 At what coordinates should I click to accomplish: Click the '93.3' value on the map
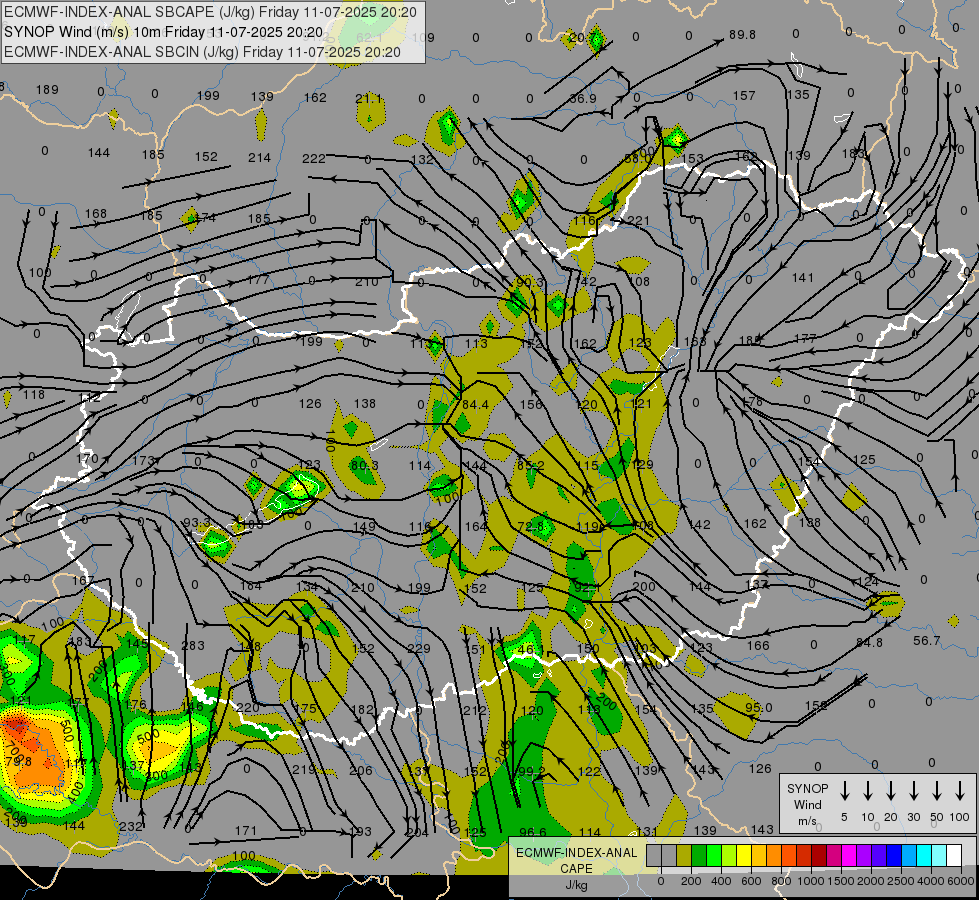pyautogui.click(x=197, y=523)
